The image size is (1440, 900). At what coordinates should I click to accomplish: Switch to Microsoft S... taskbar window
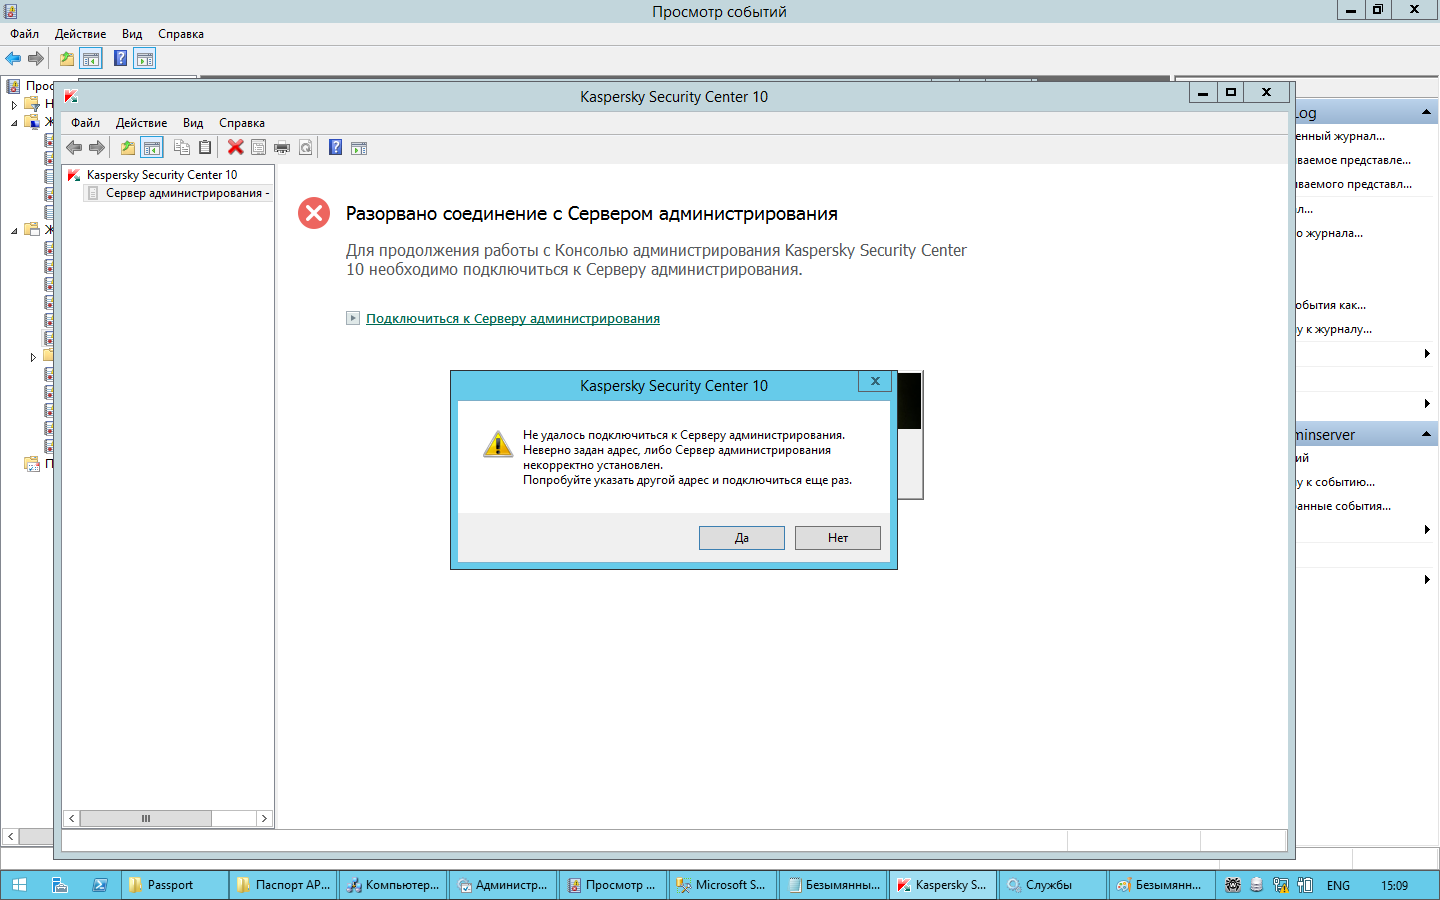[x=724, y=885]
